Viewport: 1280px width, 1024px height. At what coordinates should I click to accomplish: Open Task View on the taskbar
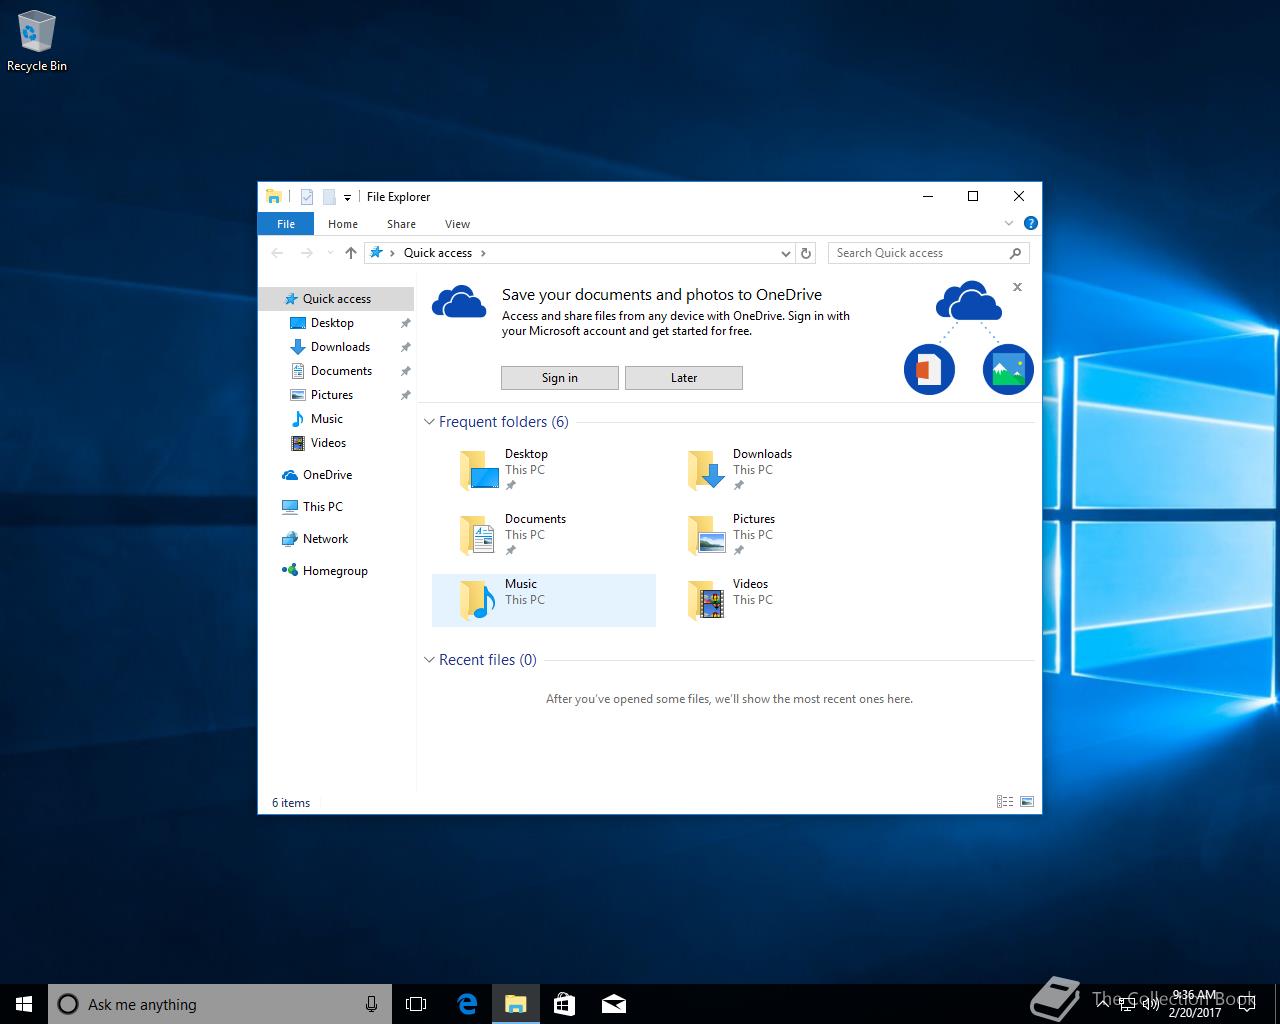[416, 1004]
